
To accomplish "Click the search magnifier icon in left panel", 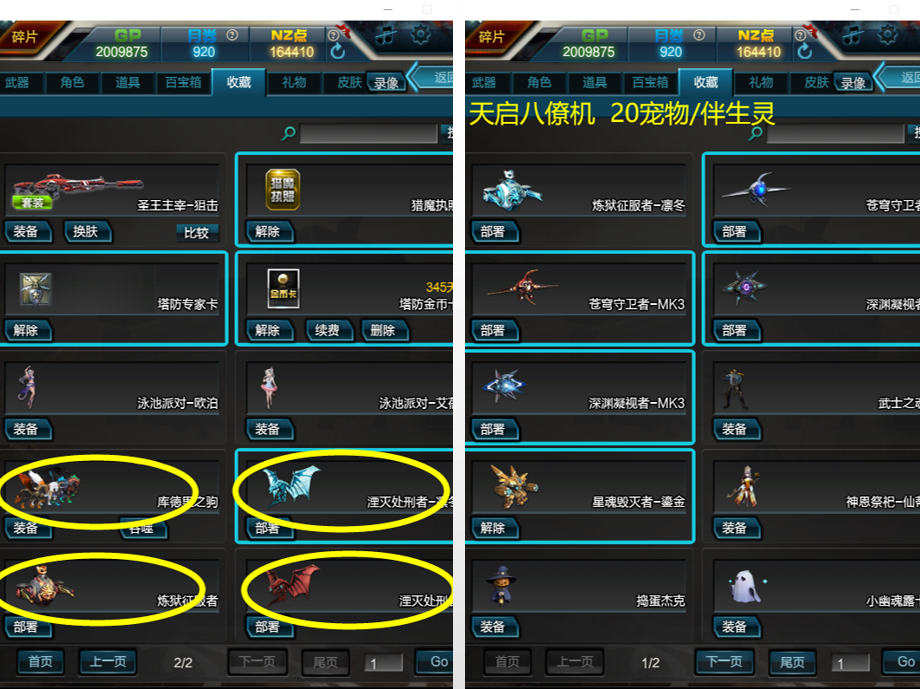I will (x=288, y=133).
